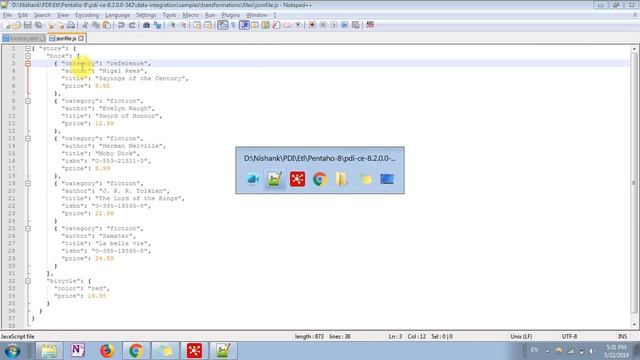This screenshot has height=360, width=640.
Task: Collapse the "store" fold on line 1
Action: (x=28, y=49)
